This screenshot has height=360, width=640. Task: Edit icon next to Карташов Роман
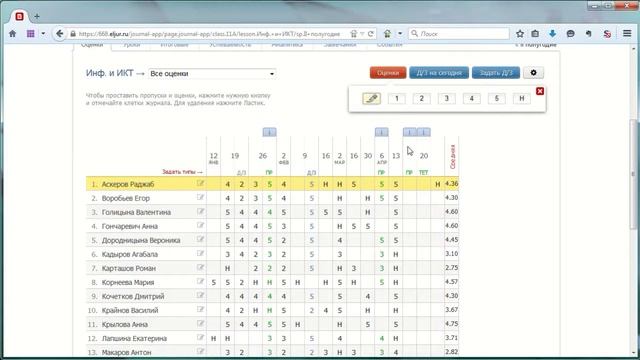[200, 267]
